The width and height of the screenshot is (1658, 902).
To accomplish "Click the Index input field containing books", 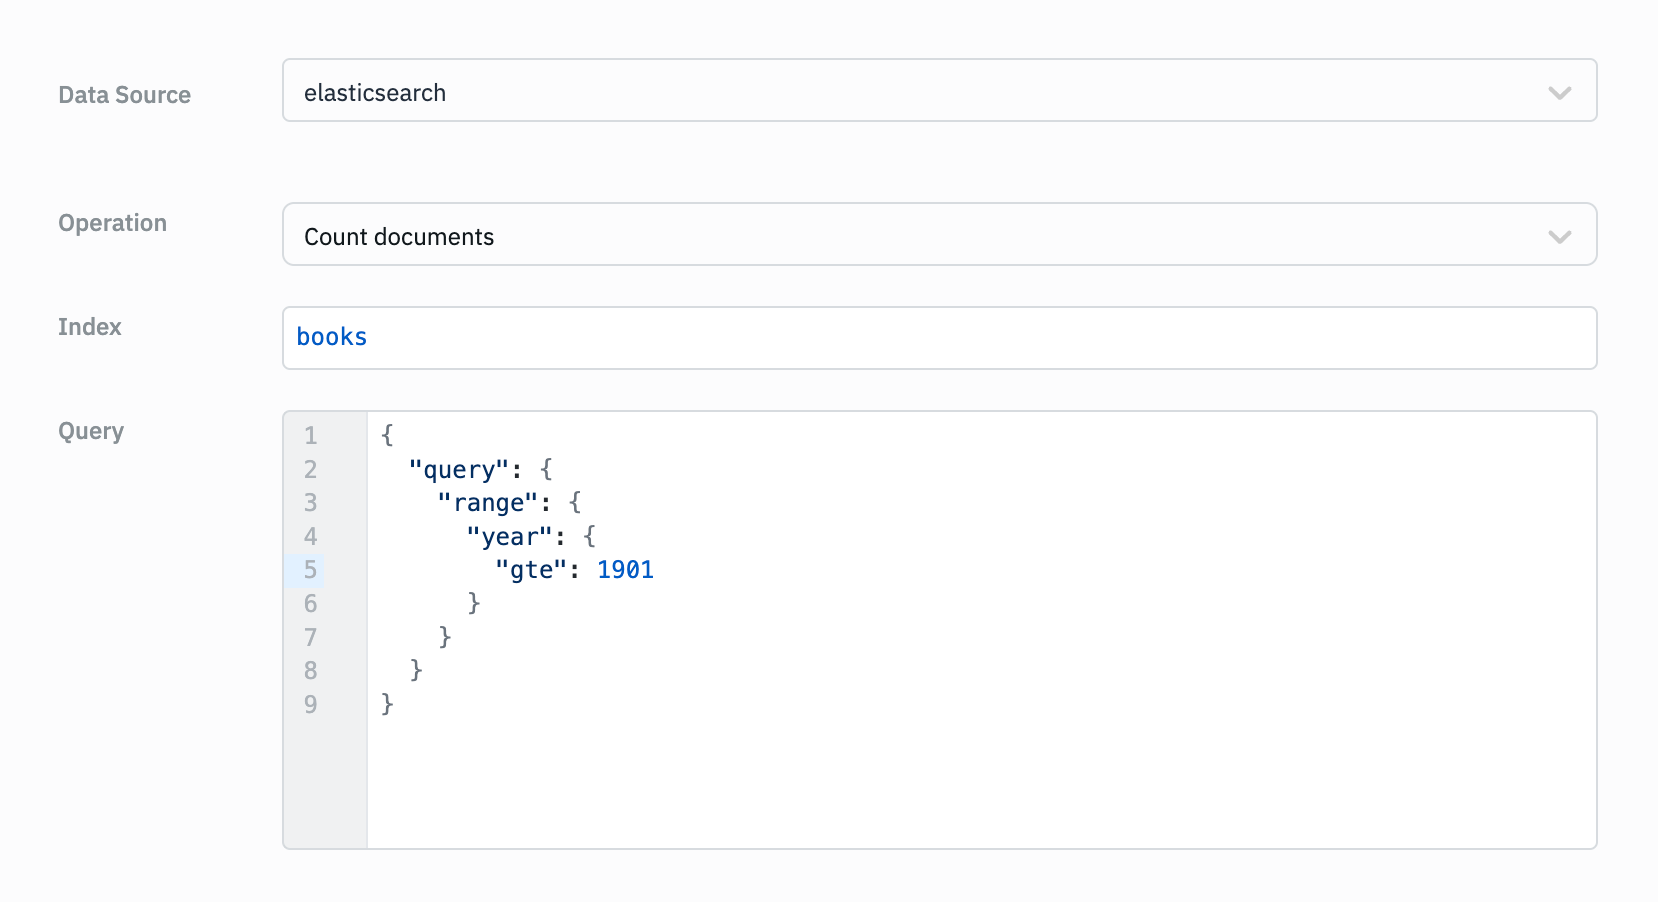I will pos(938,338).
